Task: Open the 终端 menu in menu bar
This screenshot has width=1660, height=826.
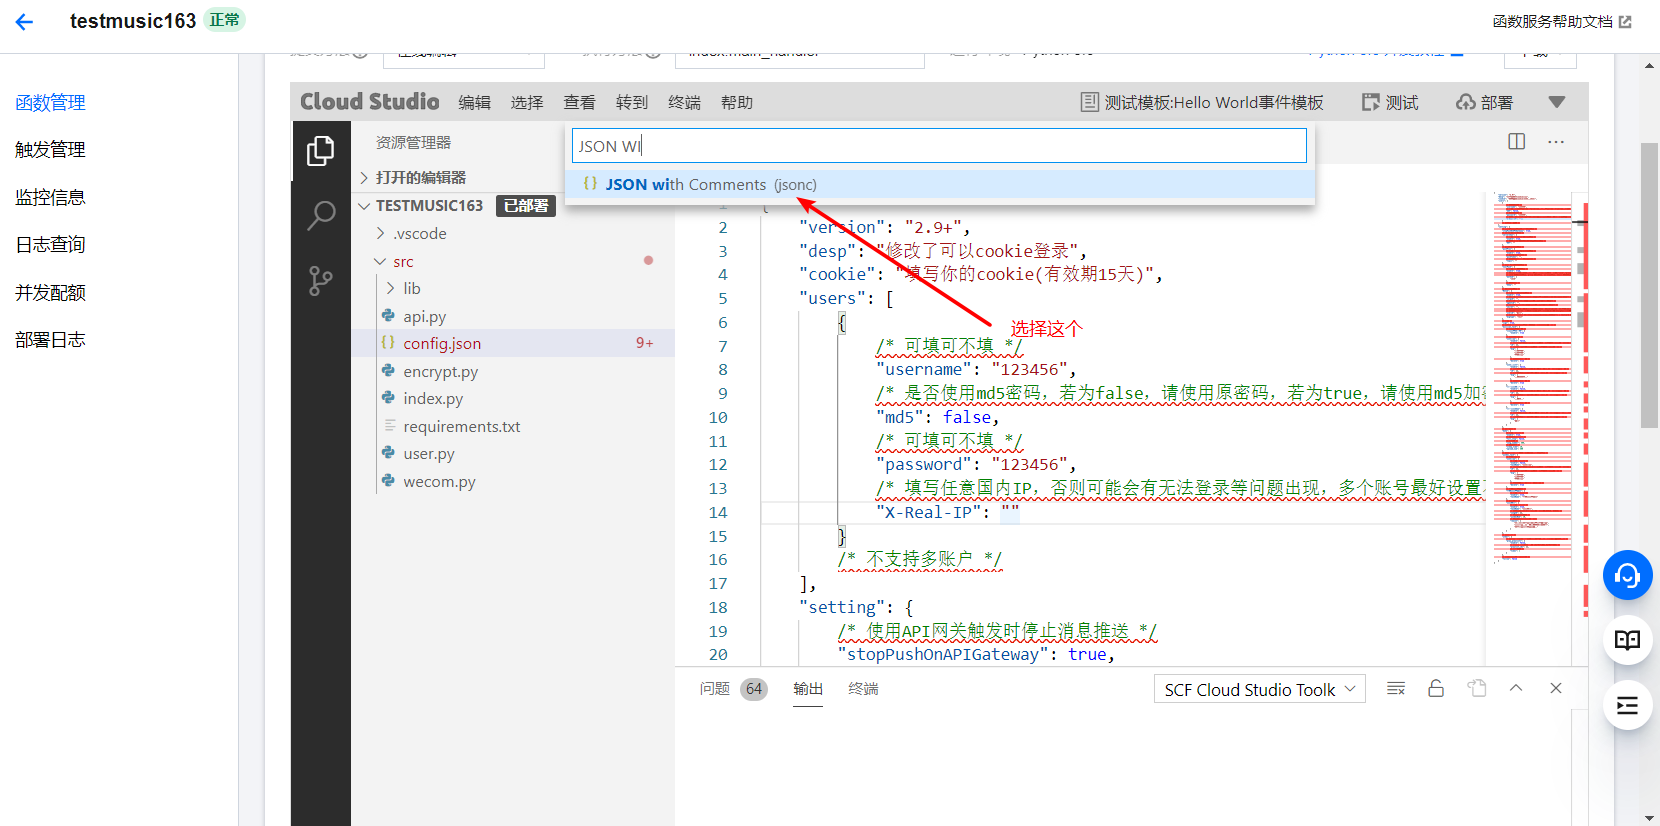Action: (x=685, y=102)
